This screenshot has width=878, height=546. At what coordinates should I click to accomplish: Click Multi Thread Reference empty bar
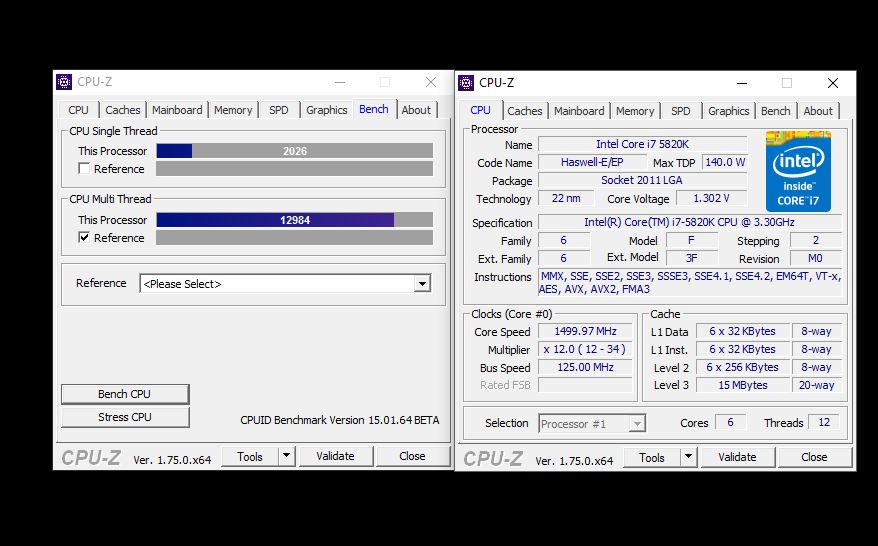point(295,237)
